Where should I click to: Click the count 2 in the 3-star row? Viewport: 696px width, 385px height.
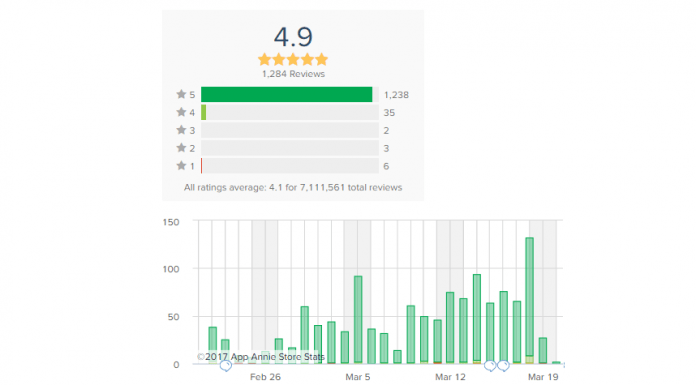pos(386,131)
